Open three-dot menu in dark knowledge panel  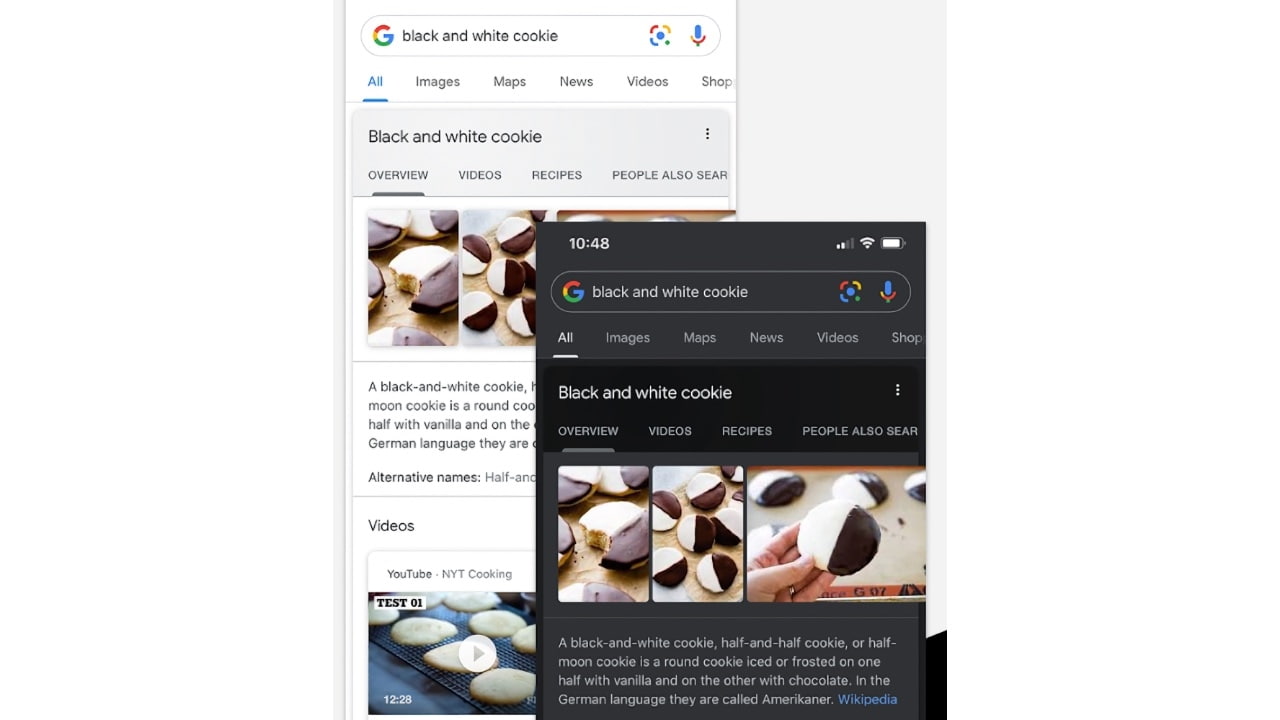point(897,390)
